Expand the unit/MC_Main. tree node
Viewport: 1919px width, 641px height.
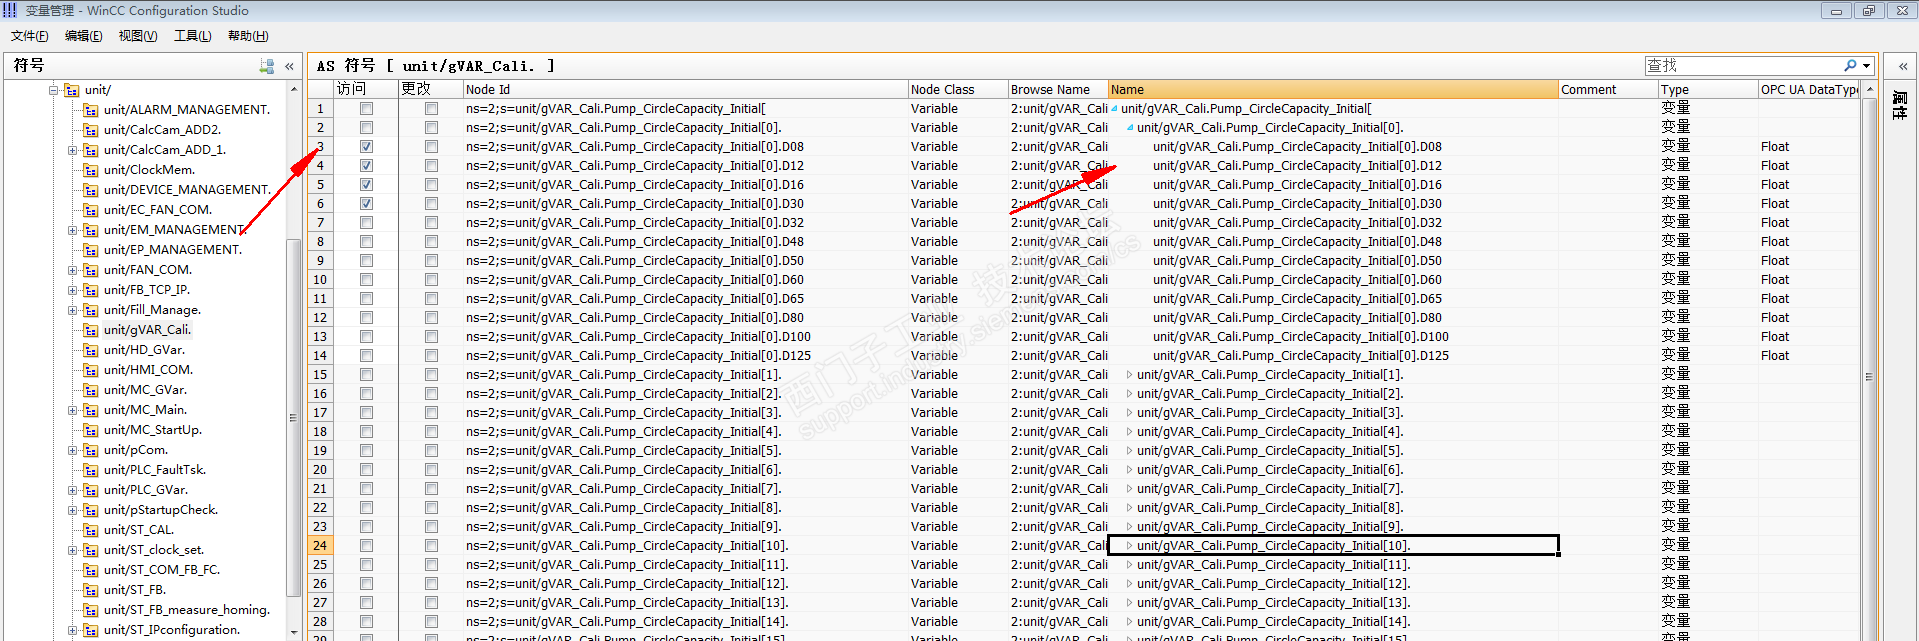point(72,410)
